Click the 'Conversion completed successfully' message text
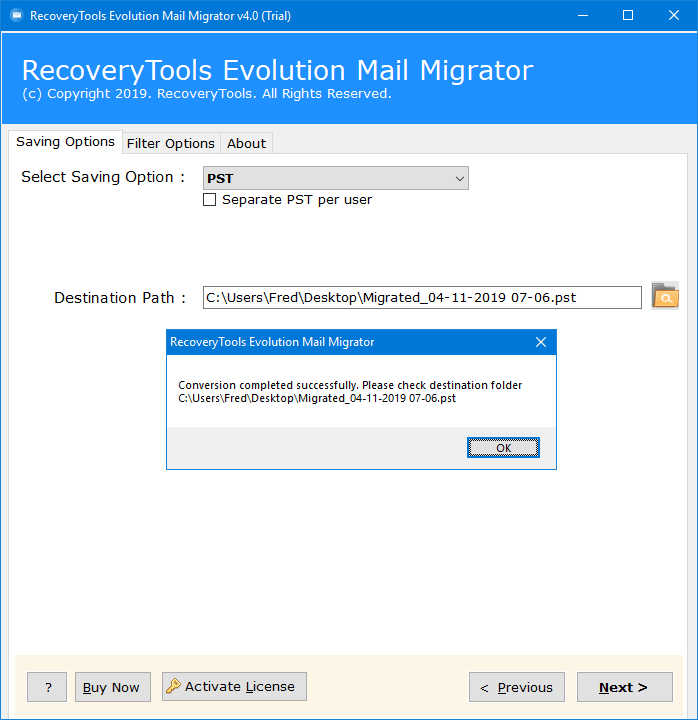The height and width of the screenshot is (720, 698). [350, 385]
